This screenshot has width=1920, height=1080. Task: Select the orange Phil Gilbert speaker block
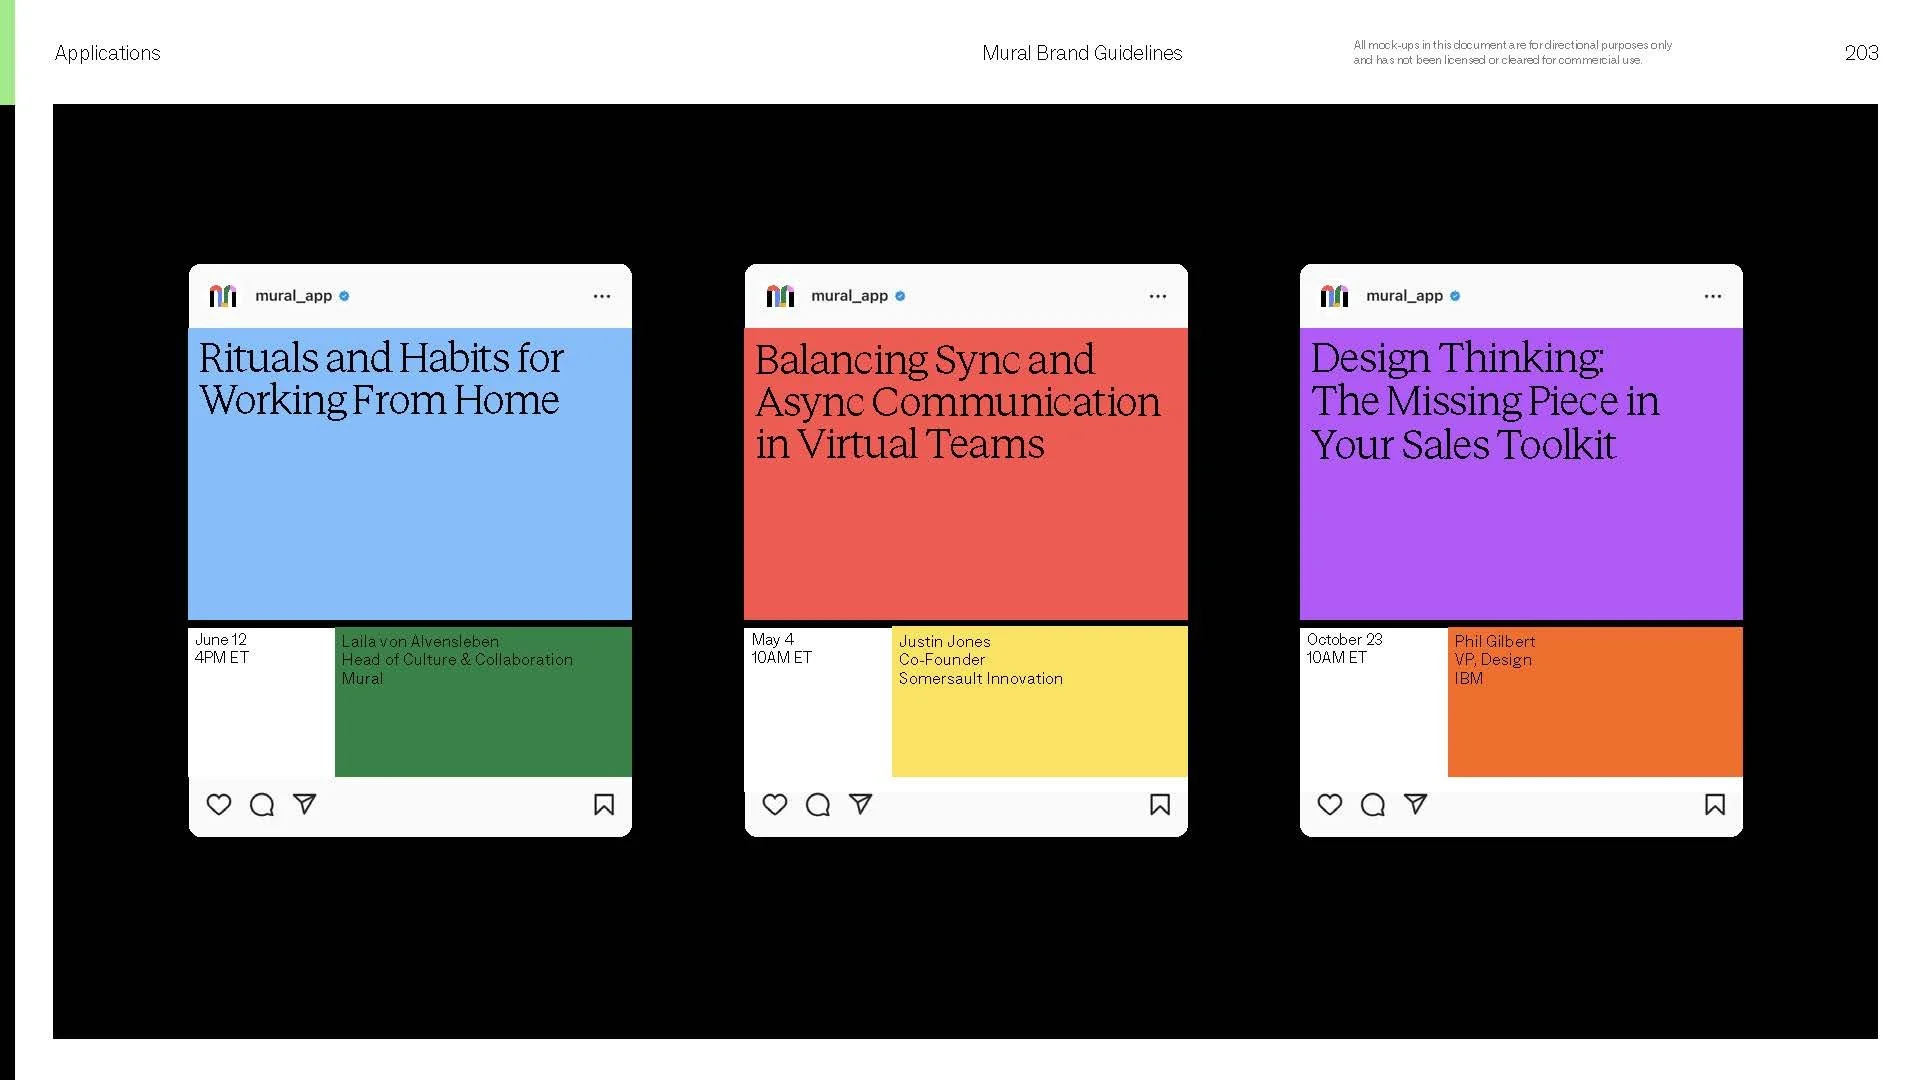coord(1595,701)
